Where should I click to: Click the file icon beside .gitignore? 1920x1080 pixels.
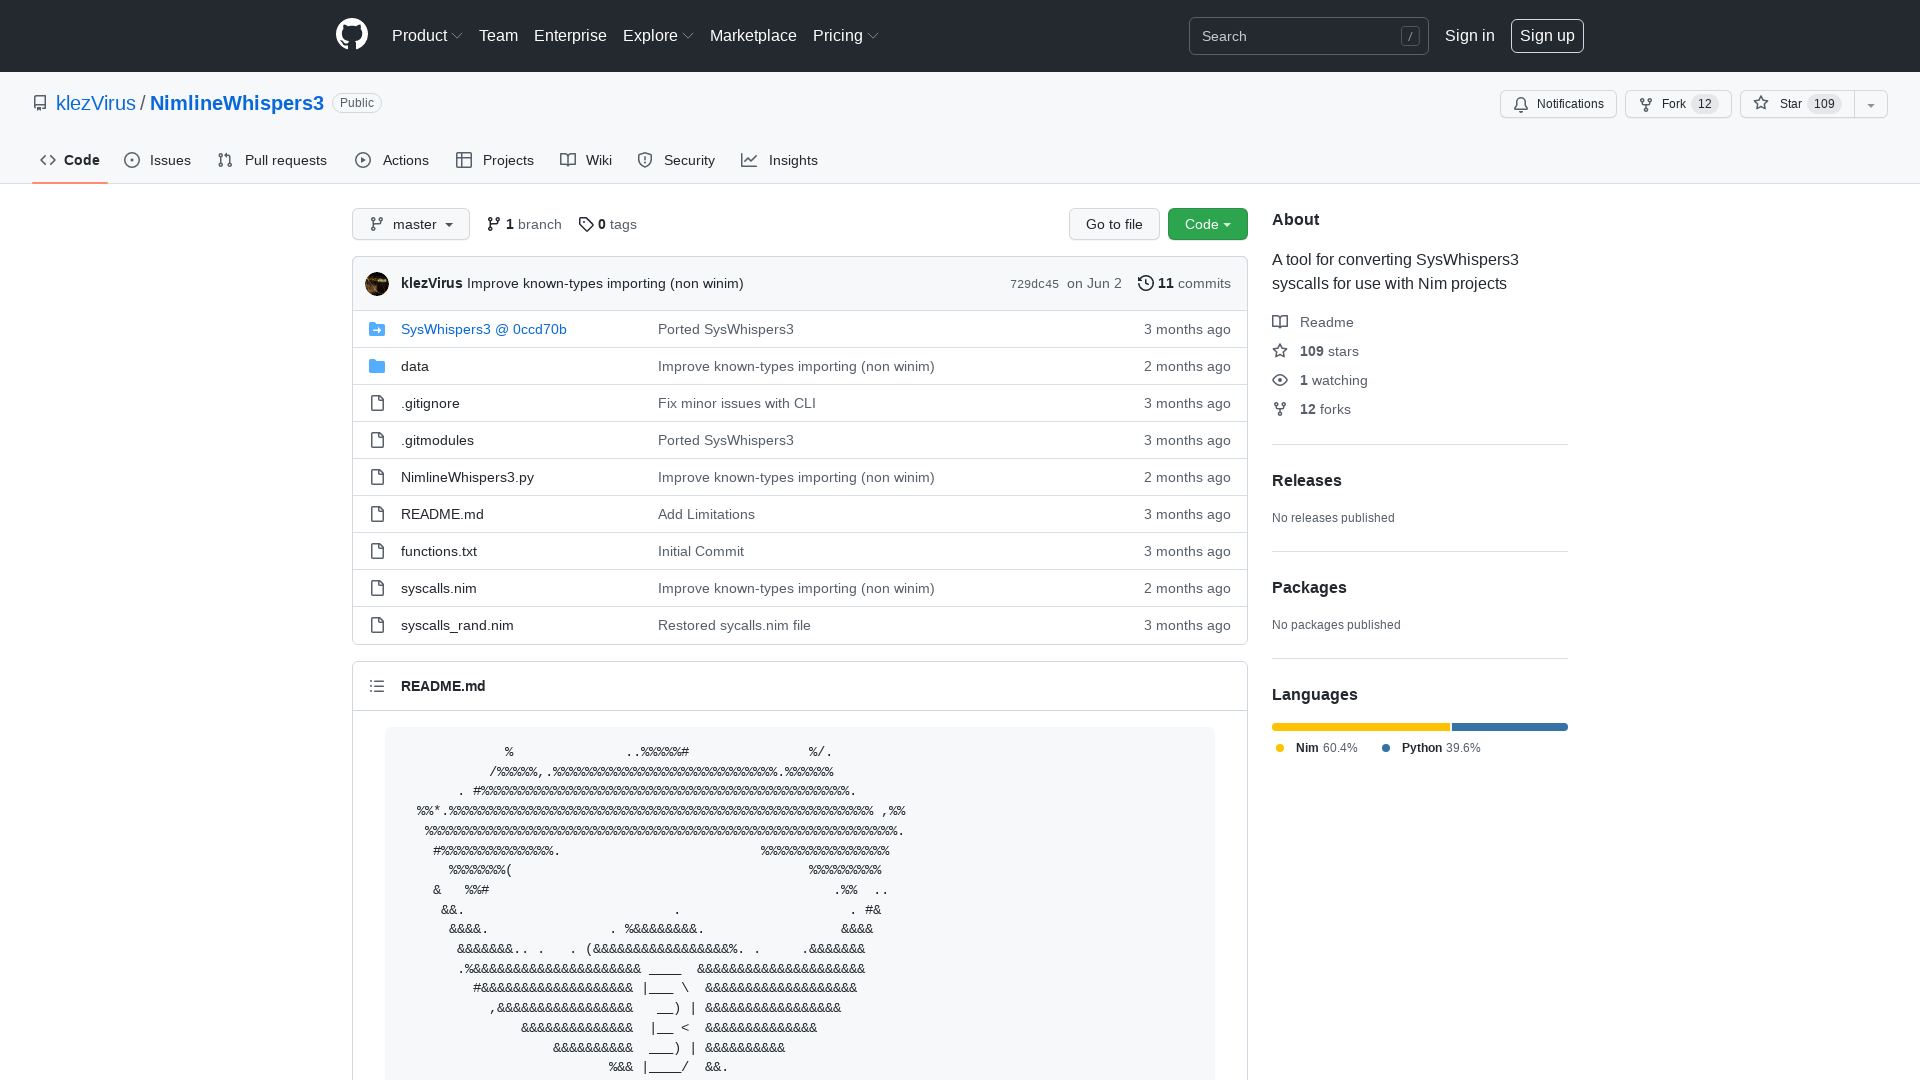(377, 403)
